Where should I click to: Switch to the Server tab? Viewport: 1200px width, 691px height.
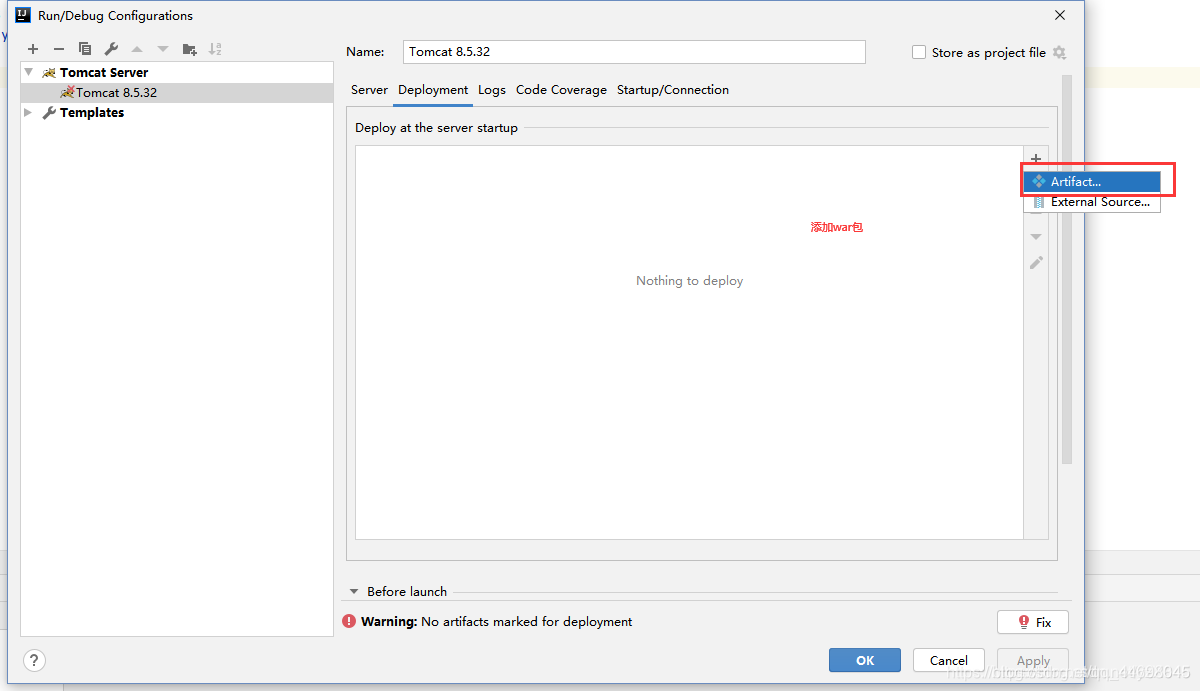(369, 90)
